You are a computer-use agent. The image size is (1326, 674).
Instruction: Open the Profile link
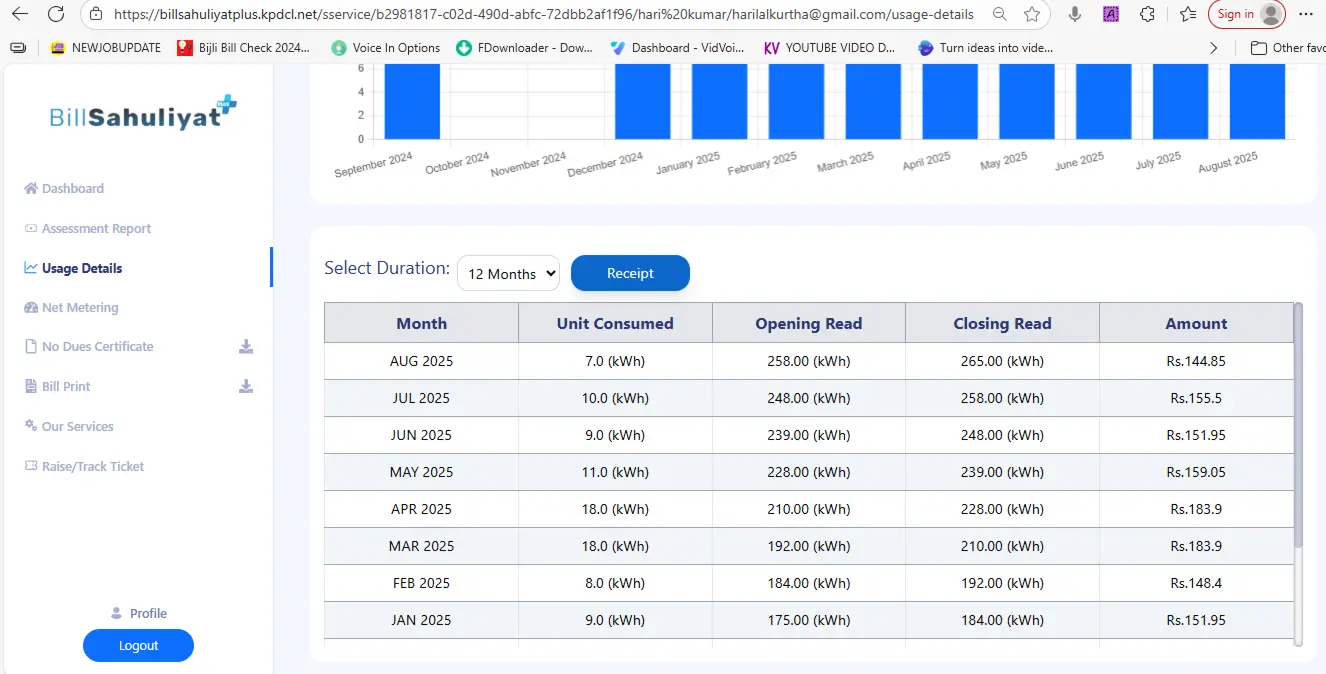(x=148, y=614)
